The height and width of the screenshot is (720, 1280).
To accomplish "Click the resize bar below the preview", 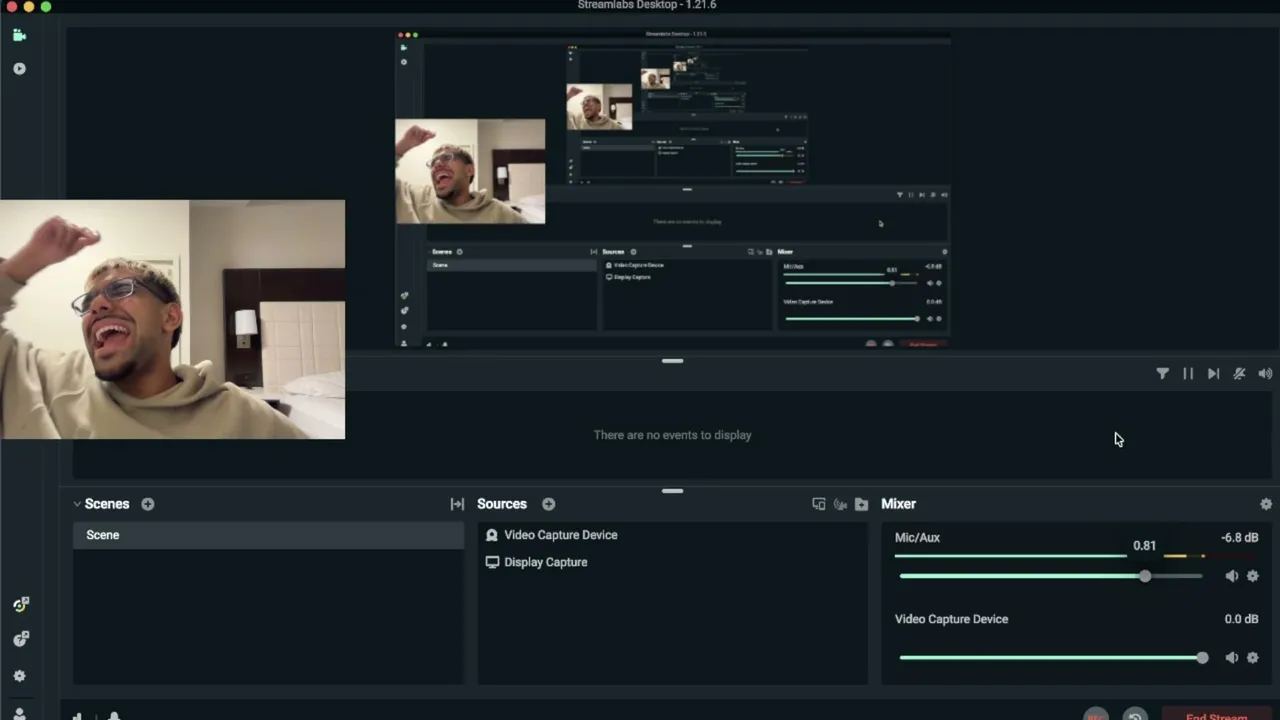I will 672,361.
